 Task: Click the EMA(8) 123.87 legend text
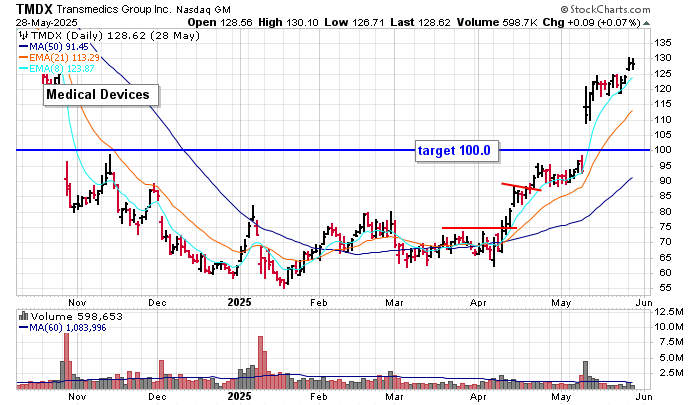click(62, 68)
